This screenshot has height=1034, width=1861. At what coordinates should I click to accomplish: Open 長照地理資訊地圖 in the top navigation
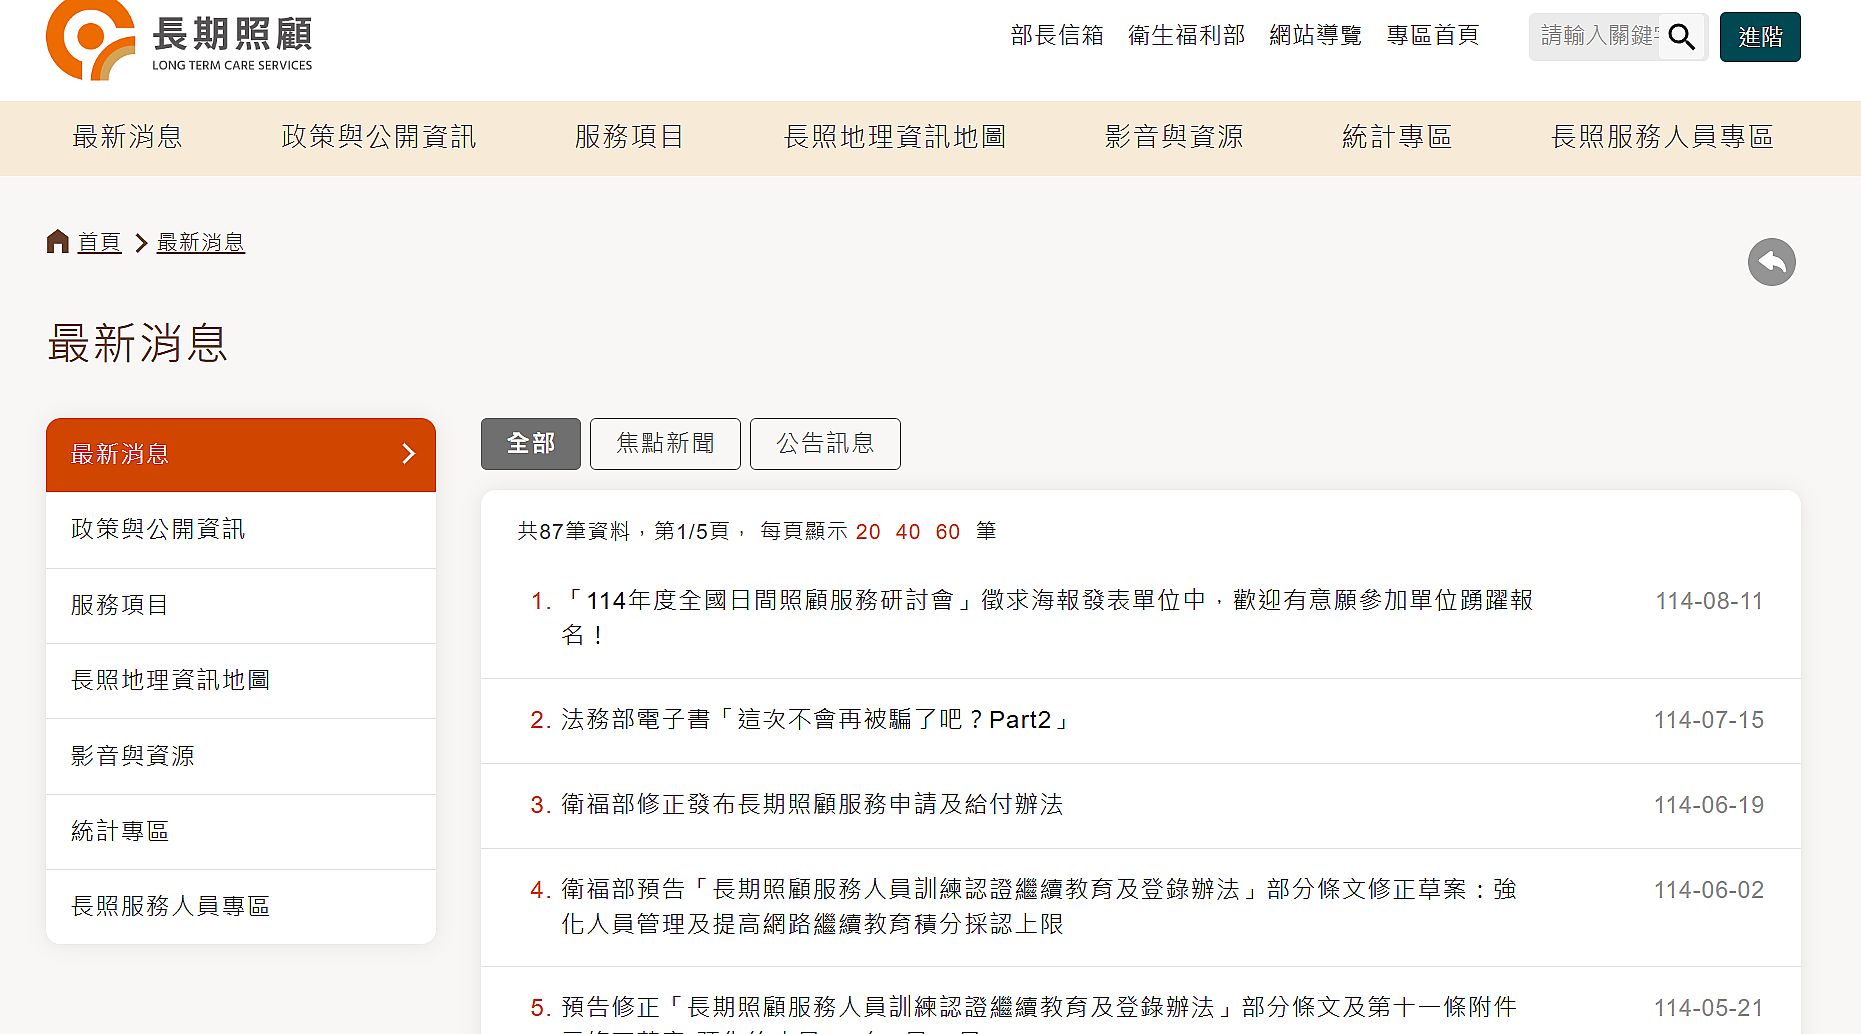(894, 137)
